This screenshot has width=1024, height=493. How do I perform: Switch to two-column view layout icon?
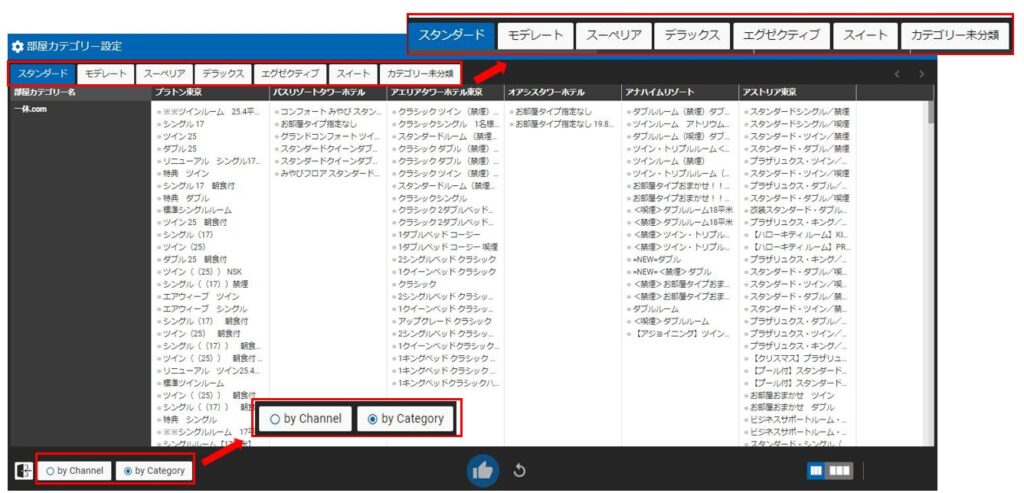click(815, 470)
